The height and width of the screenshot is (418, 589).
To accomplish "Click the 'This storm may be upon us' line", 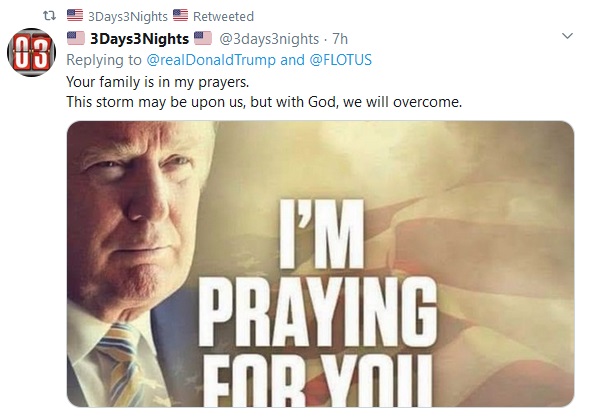I will pos(264,102).
